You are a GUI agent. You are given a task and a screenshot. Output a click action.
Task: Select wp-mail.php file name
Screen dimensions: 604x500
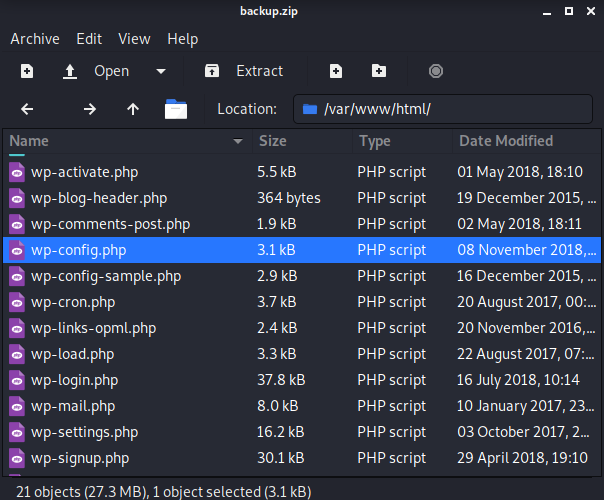click(x=73, y=406)
